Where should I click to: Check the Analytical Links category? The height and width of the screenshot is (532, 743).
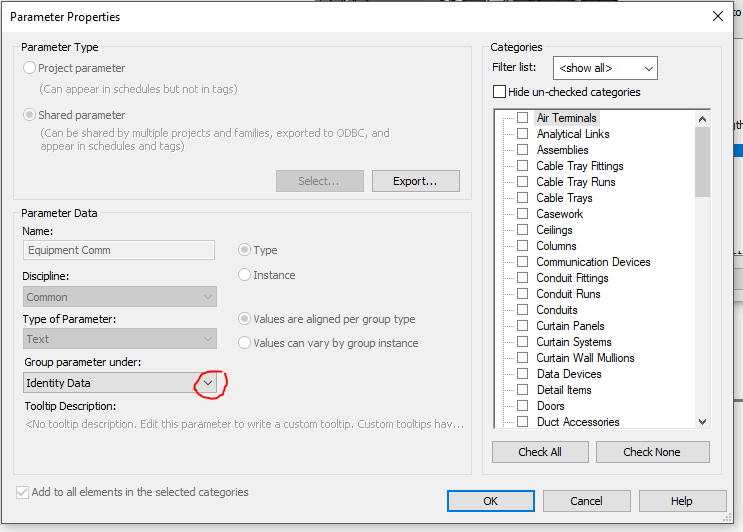(x=522, y=134)
